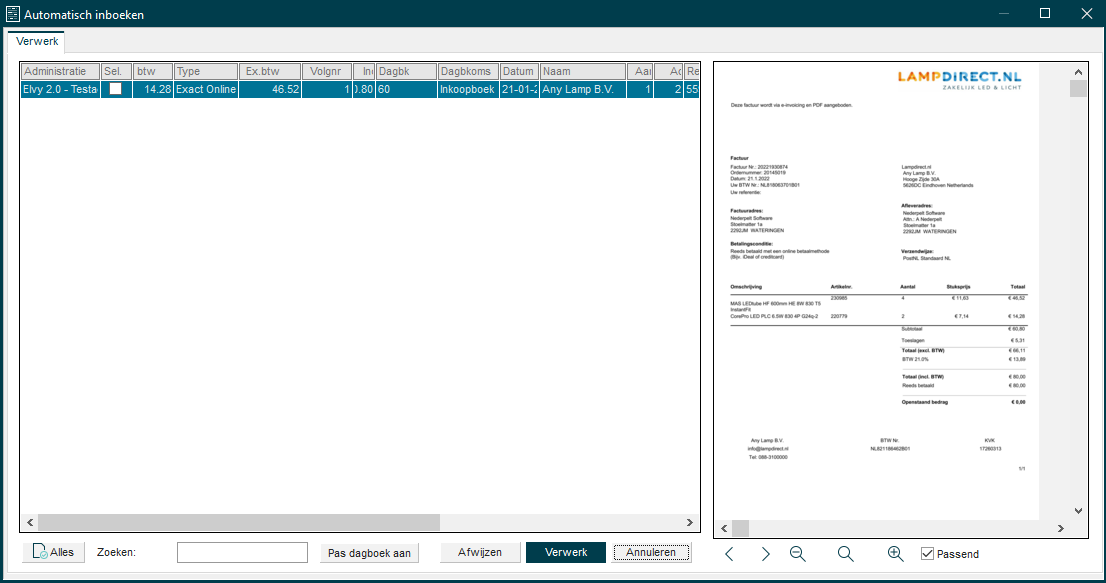Go to next page in invoice preview

point(765,554)
